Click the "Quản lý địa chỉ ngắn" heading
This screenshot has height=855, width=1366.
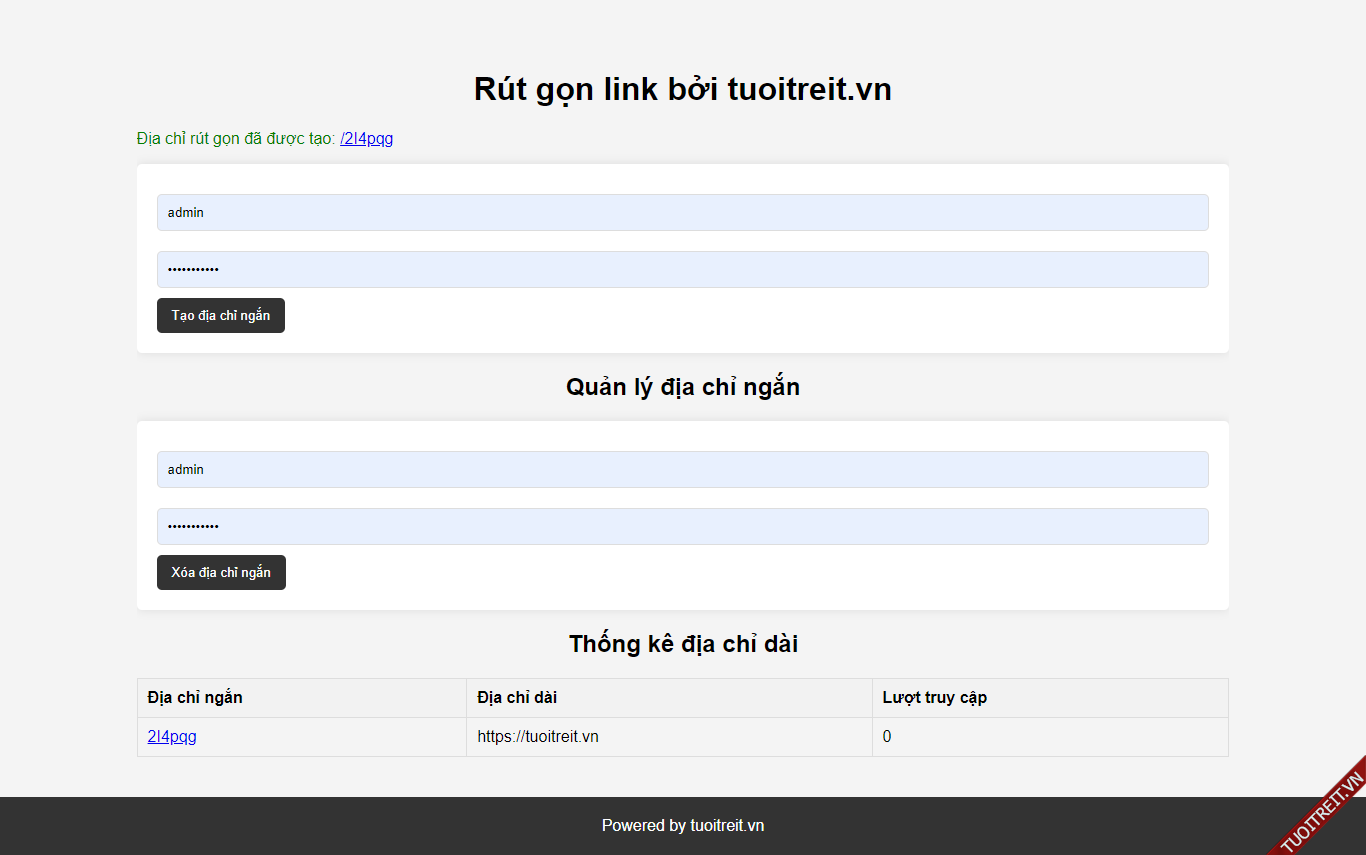pyautogui.click(x=682, y=387)
